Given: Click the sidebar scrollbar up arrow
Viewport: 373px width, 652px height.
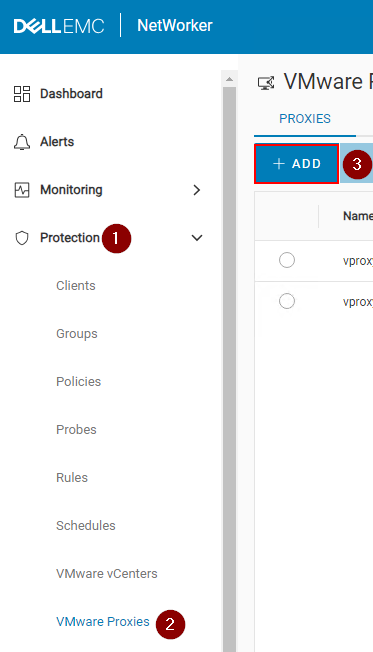Looking at the screenshot, I should tap(229, 79).
